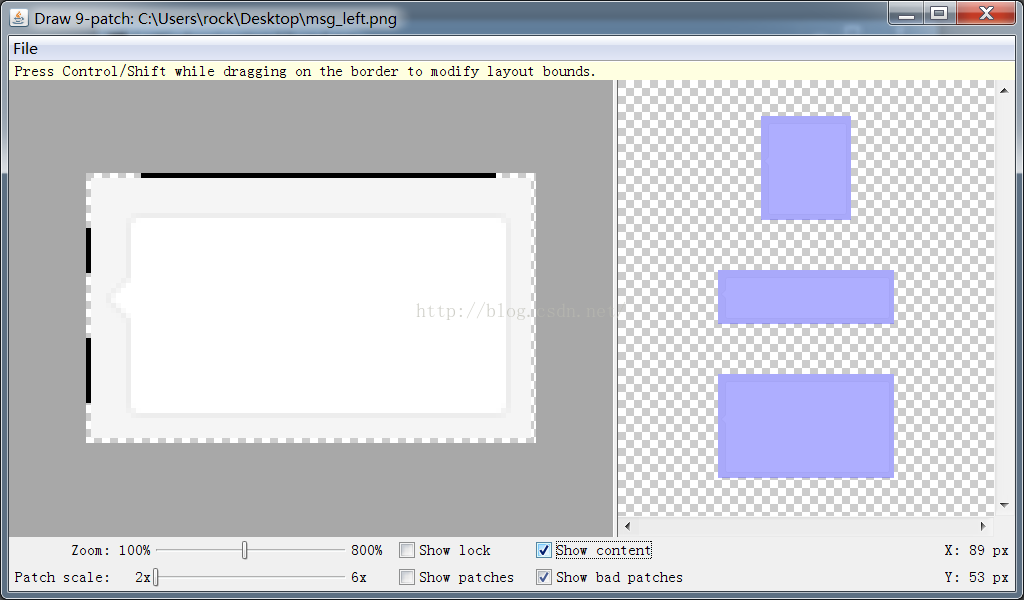Screen dimensions: 1024x600
Task: Click the upper left black stretch marker
Action: [89, 250]
